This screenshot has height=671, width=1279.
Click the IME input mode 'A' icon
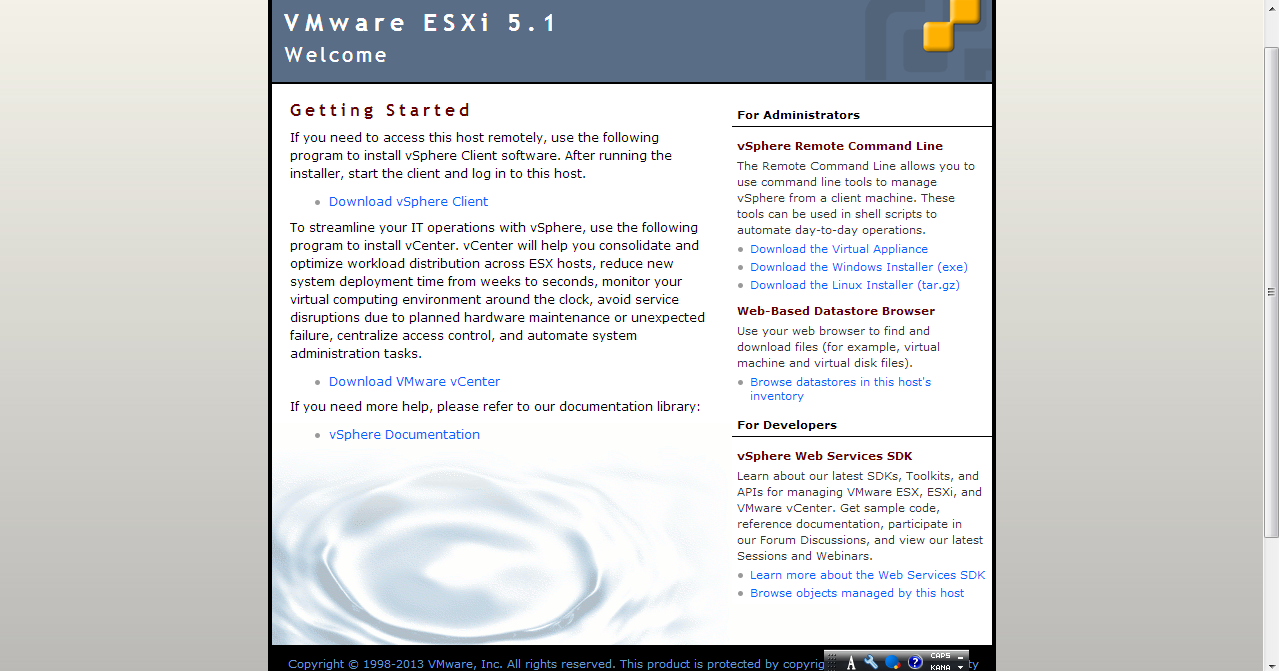coord(851,662)
